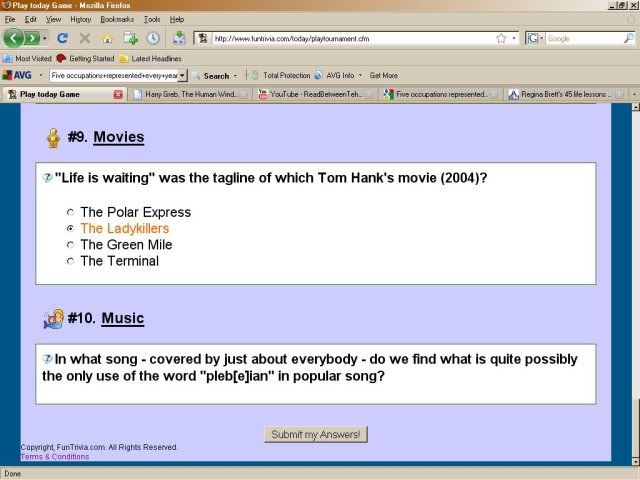Choose The Green Mile radio option
This screenshot has width=640, height=480.
70,245
